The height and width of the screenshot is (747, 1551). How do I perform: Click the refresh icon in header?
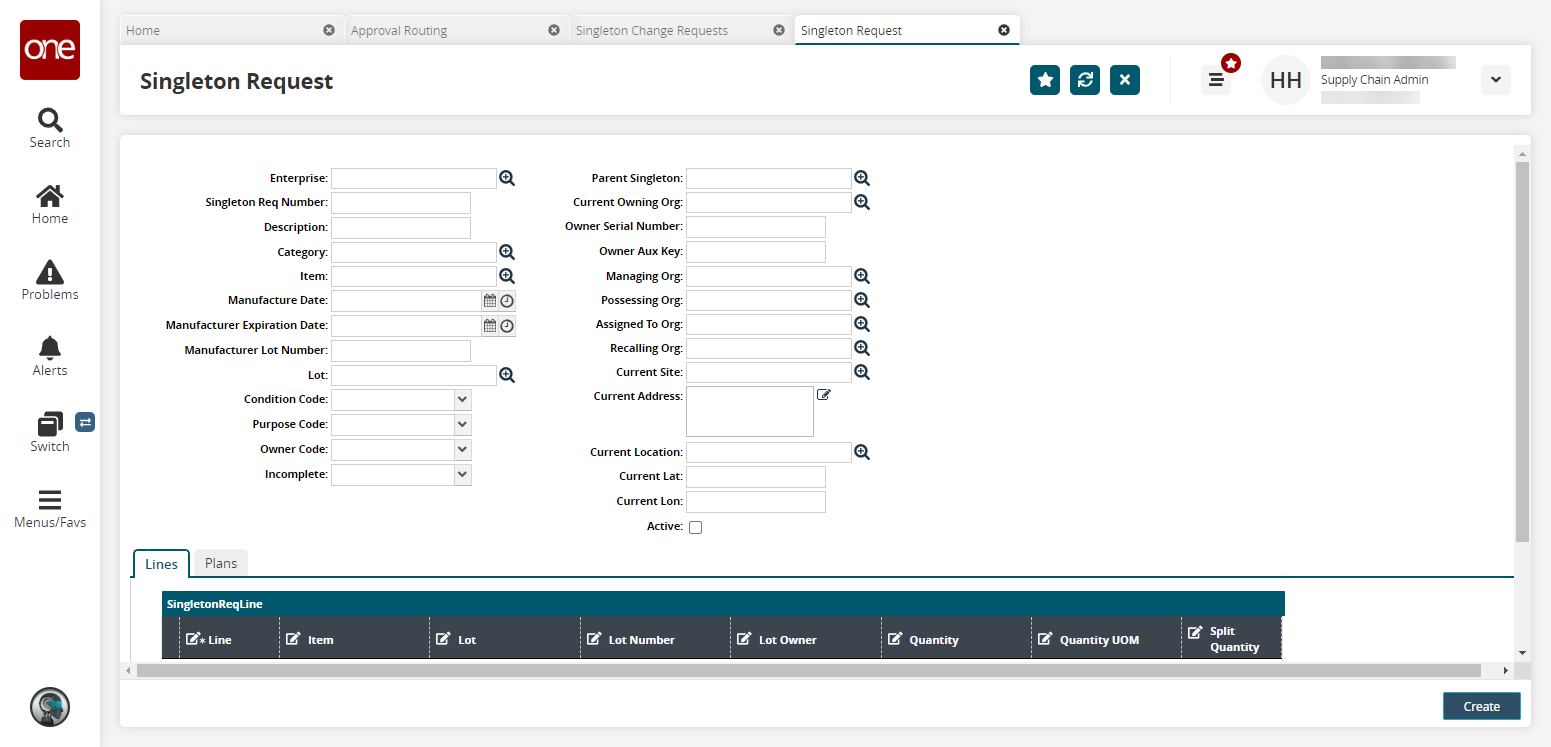coord(1085,80)
